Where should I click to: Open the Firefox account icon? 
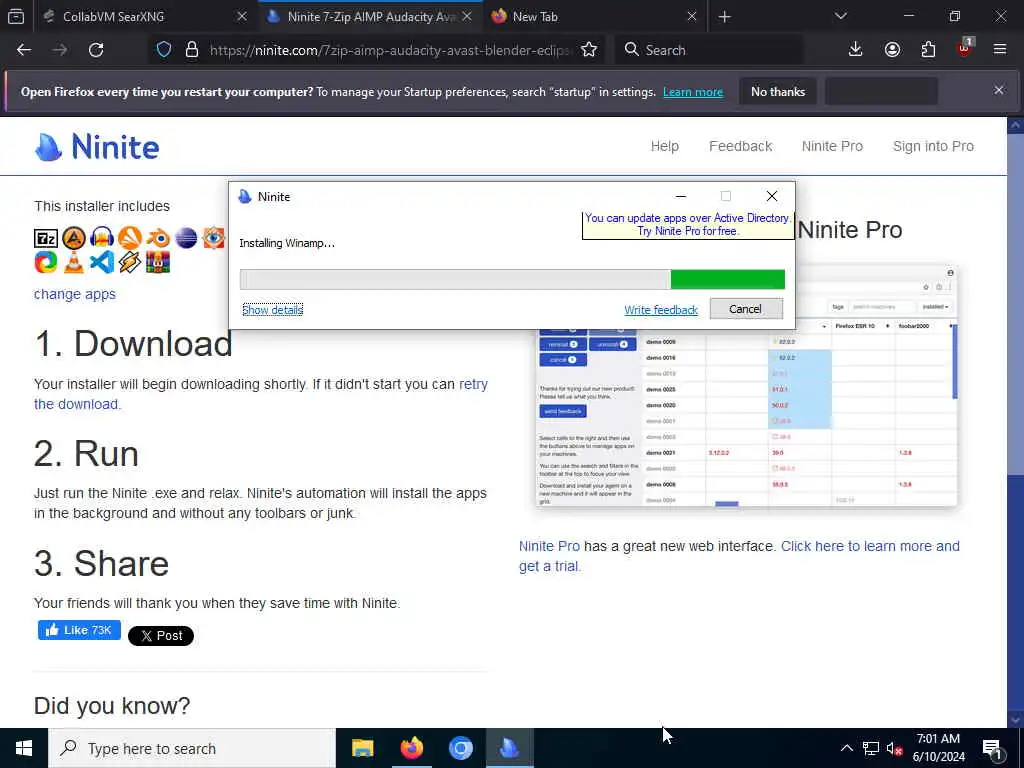pyautogui.click(x=892, y=50)
